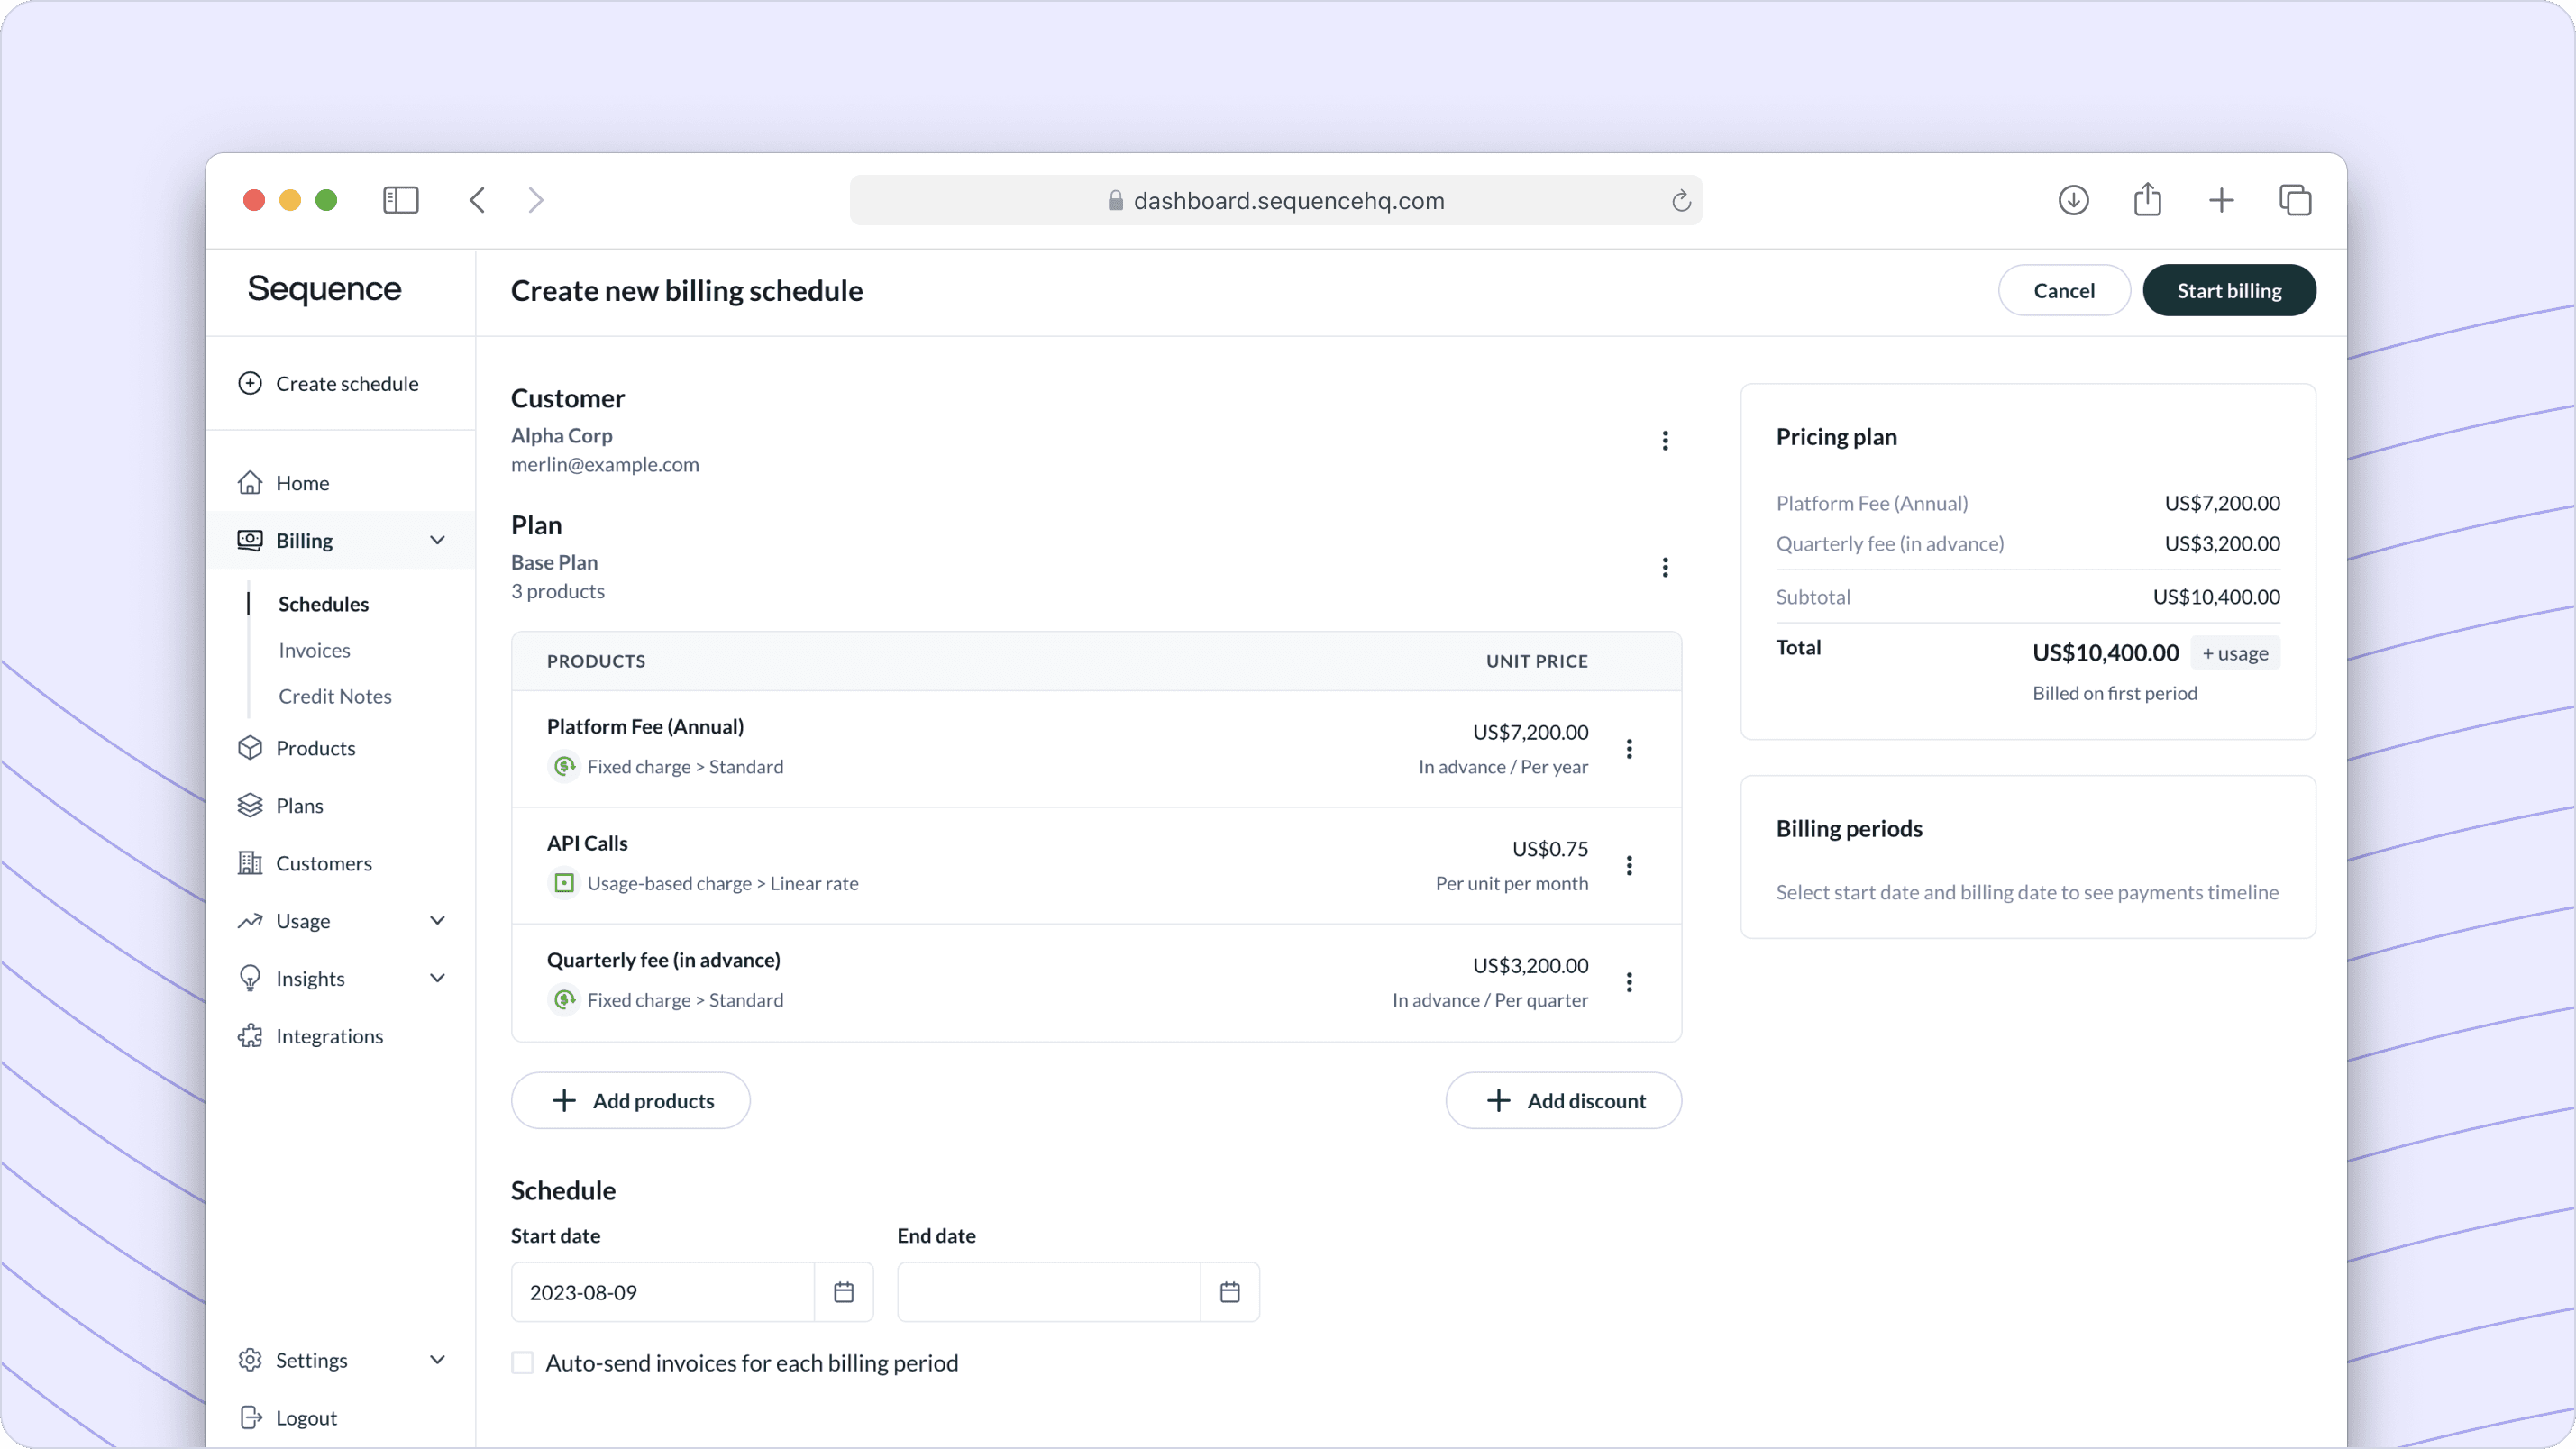Enable Auto-send invoices for each billing period

[x=523, y=1363]
